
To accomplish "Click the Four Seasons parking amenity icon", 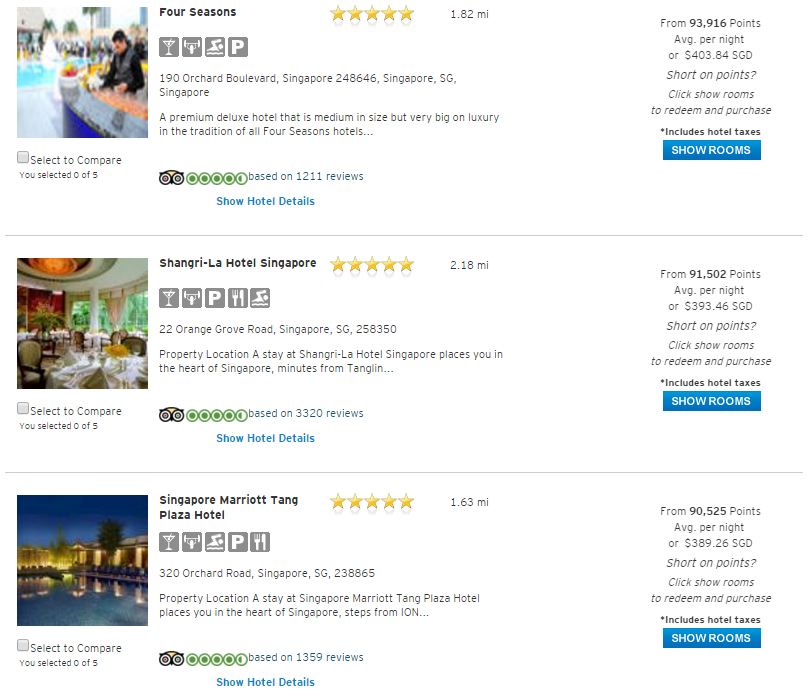I will (x=238, y=47).
